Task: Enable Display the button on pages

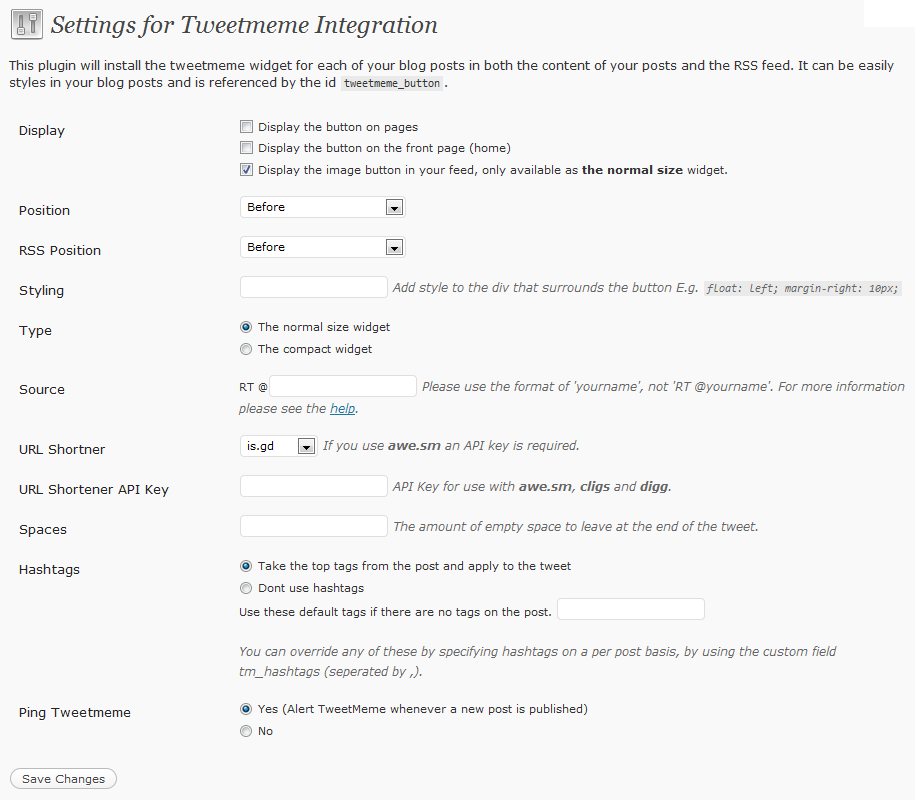Action: point(246,127)
